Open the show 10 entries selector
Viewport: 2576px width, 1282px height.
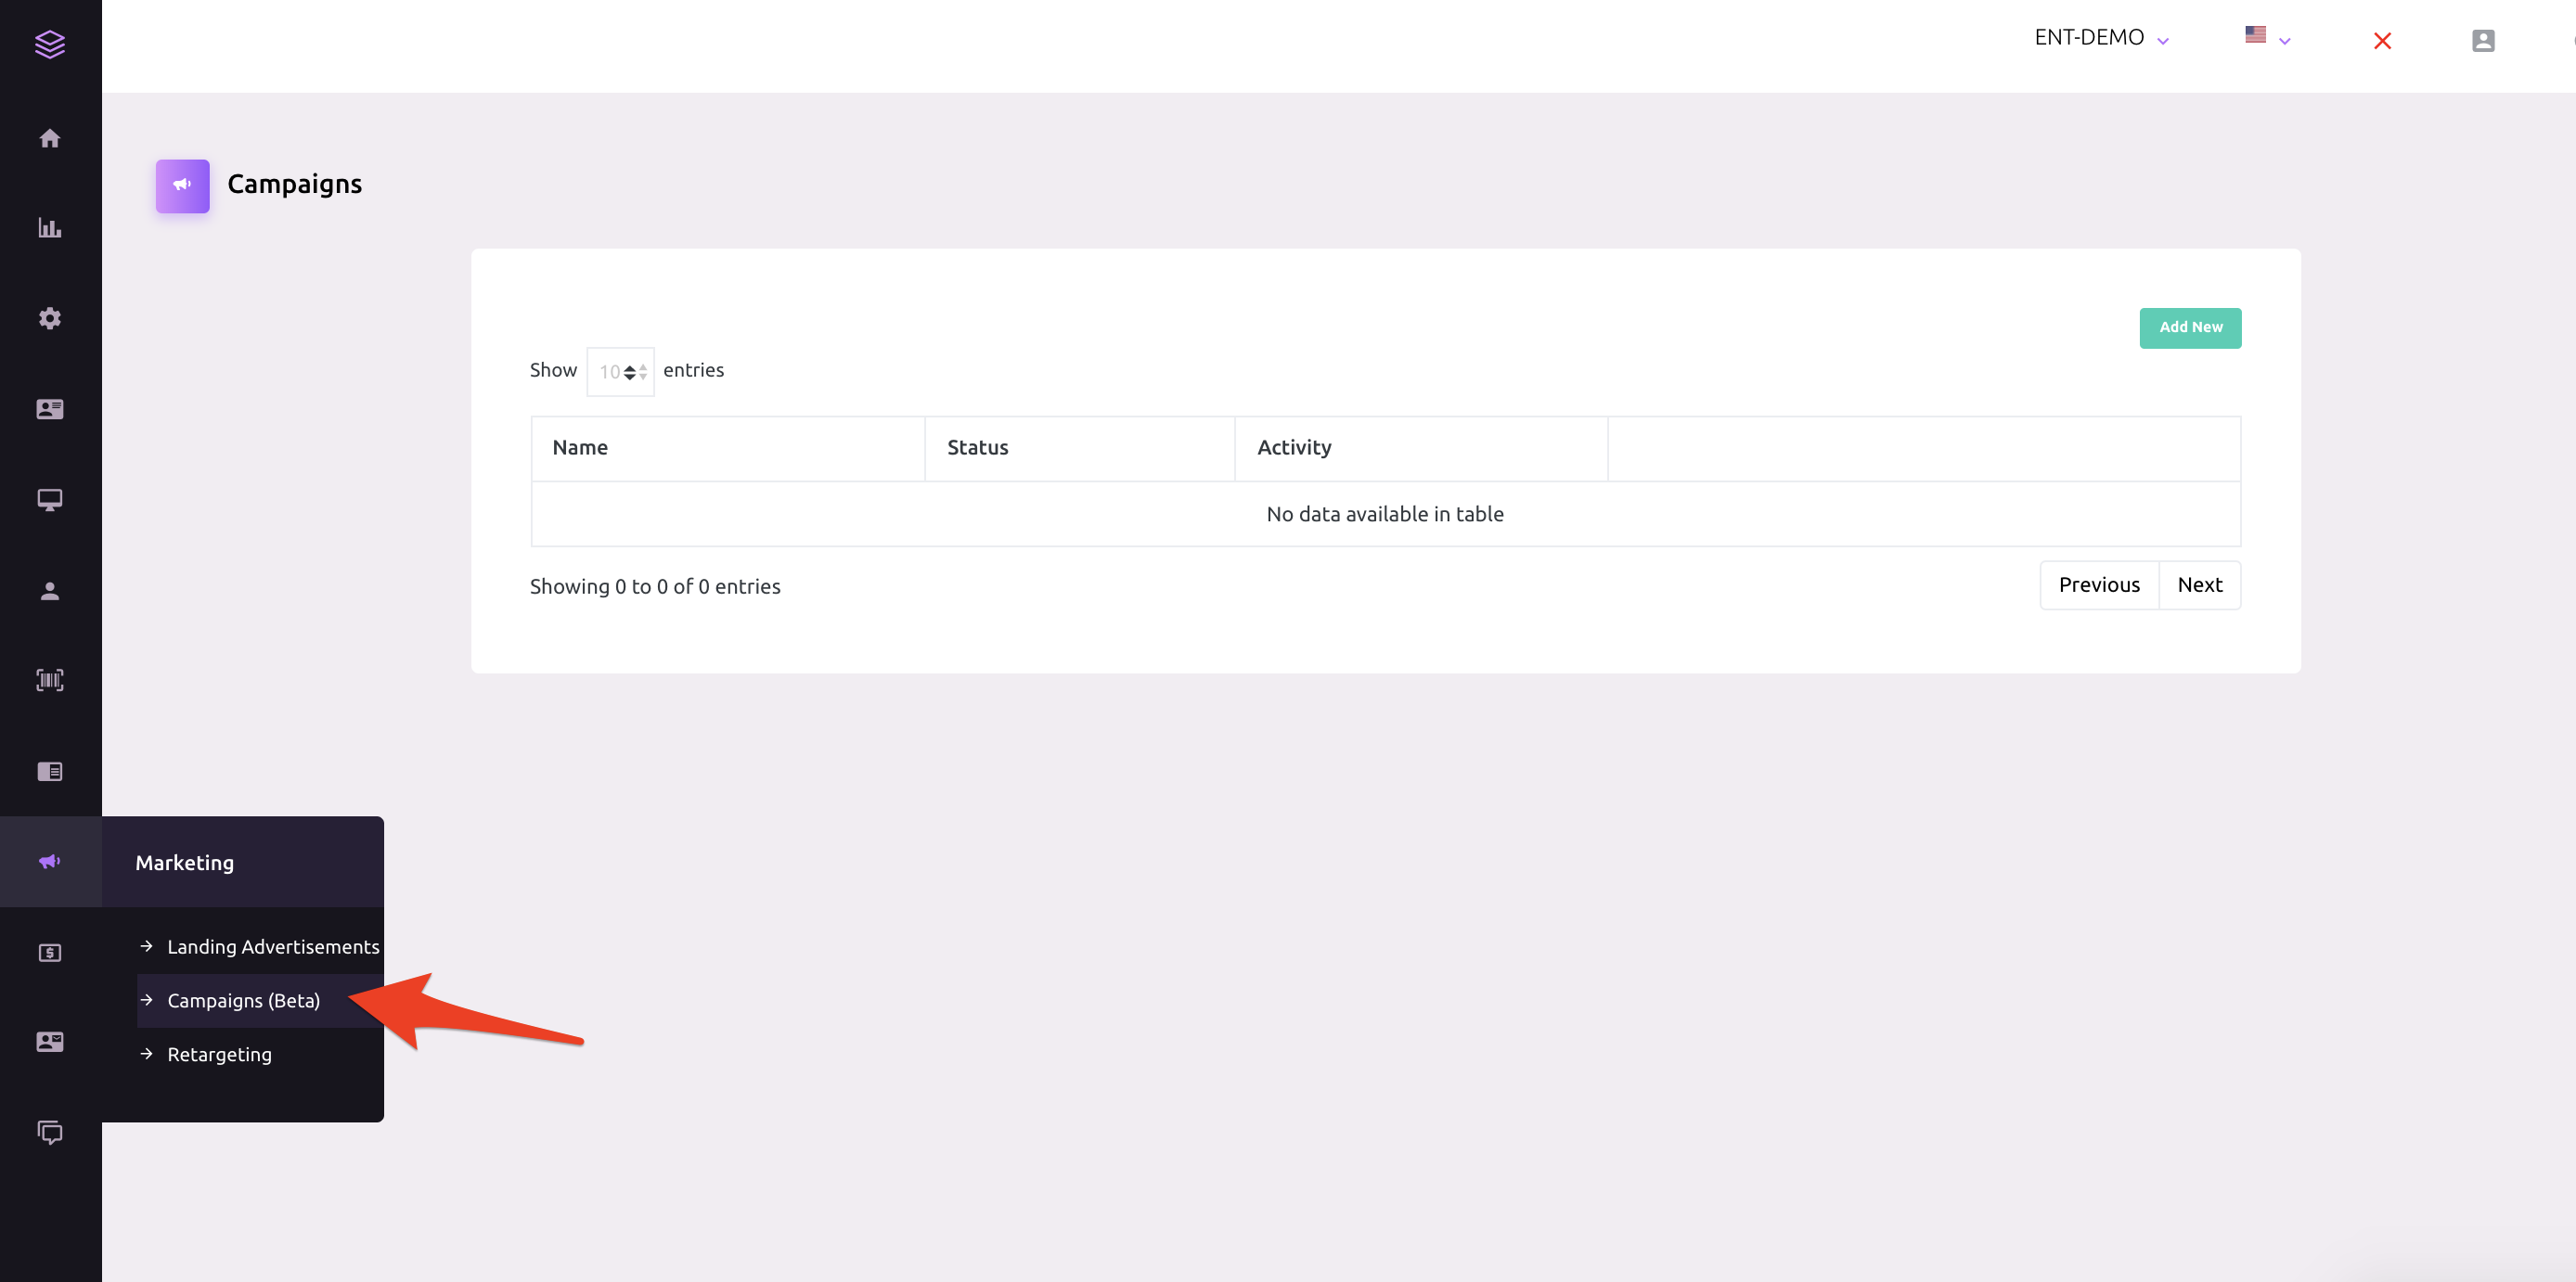pos(620,372)
